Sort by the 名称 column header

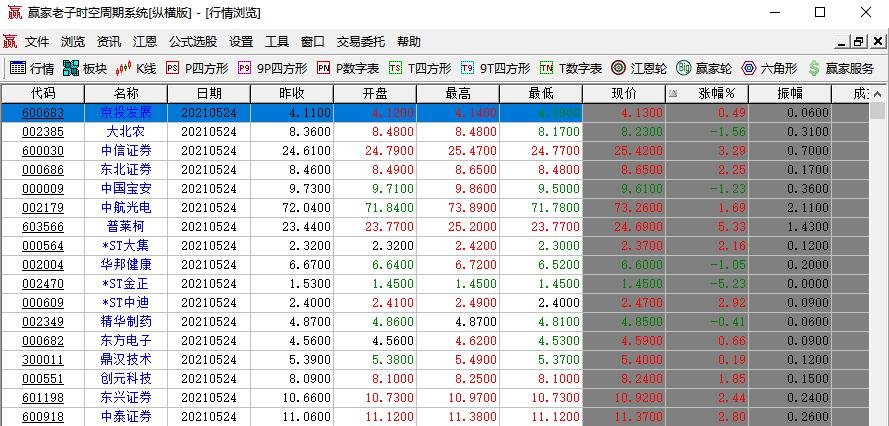126,94
